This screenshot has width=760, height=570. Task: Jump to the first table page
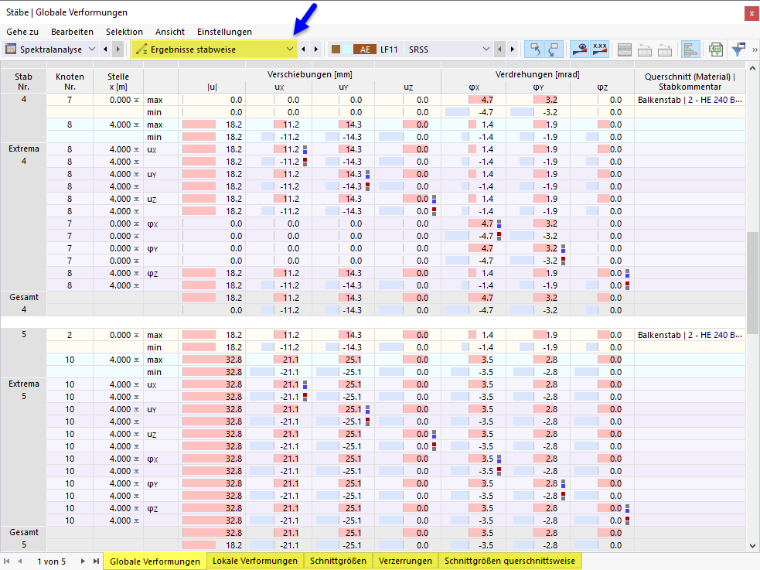coord(7,561)
